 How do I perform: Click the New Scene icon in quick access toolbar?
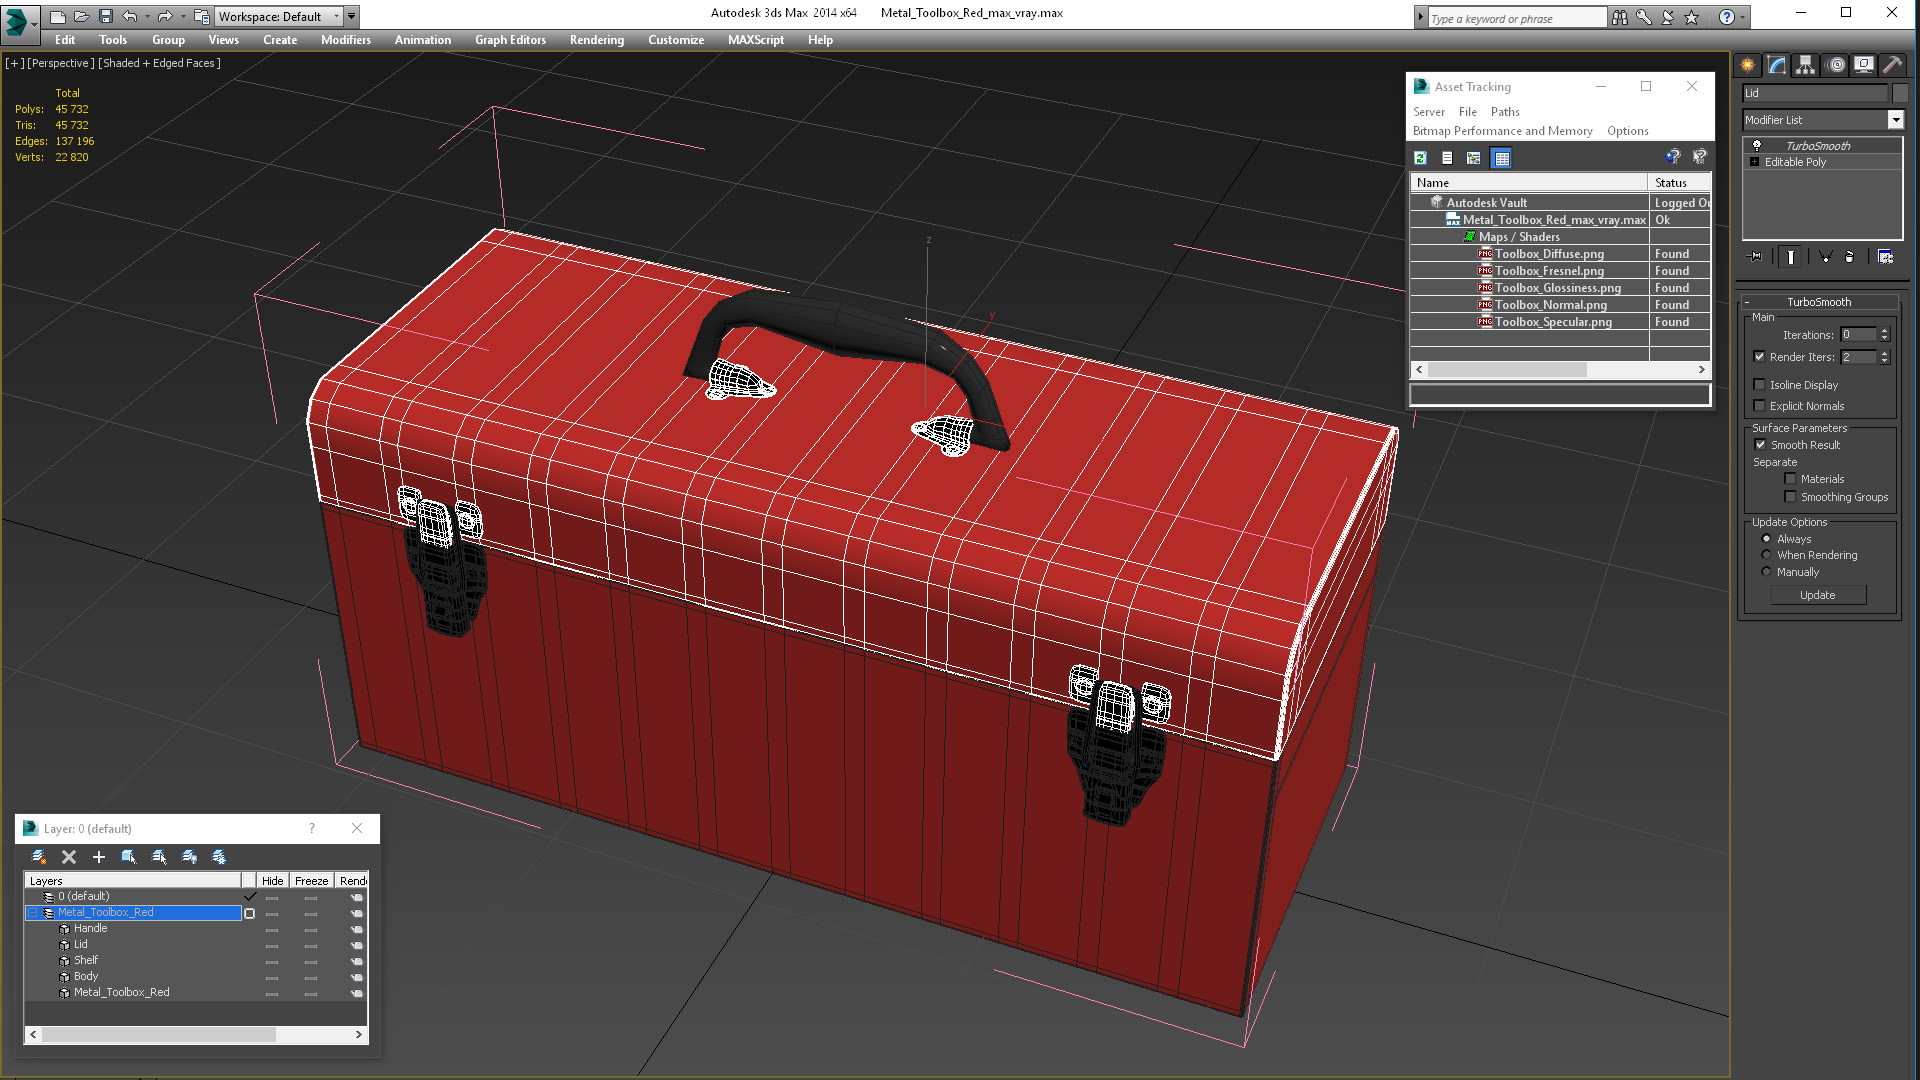[x=57, y=16]
